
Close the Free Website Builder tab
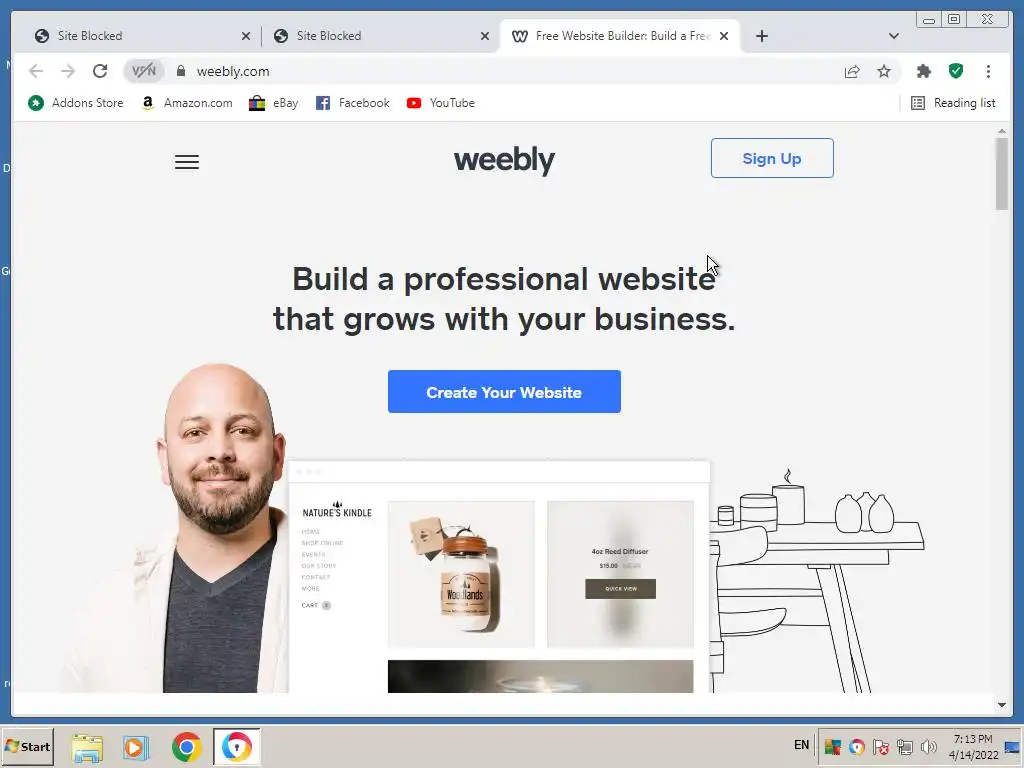pyautogui.click(x=724, y=36)
